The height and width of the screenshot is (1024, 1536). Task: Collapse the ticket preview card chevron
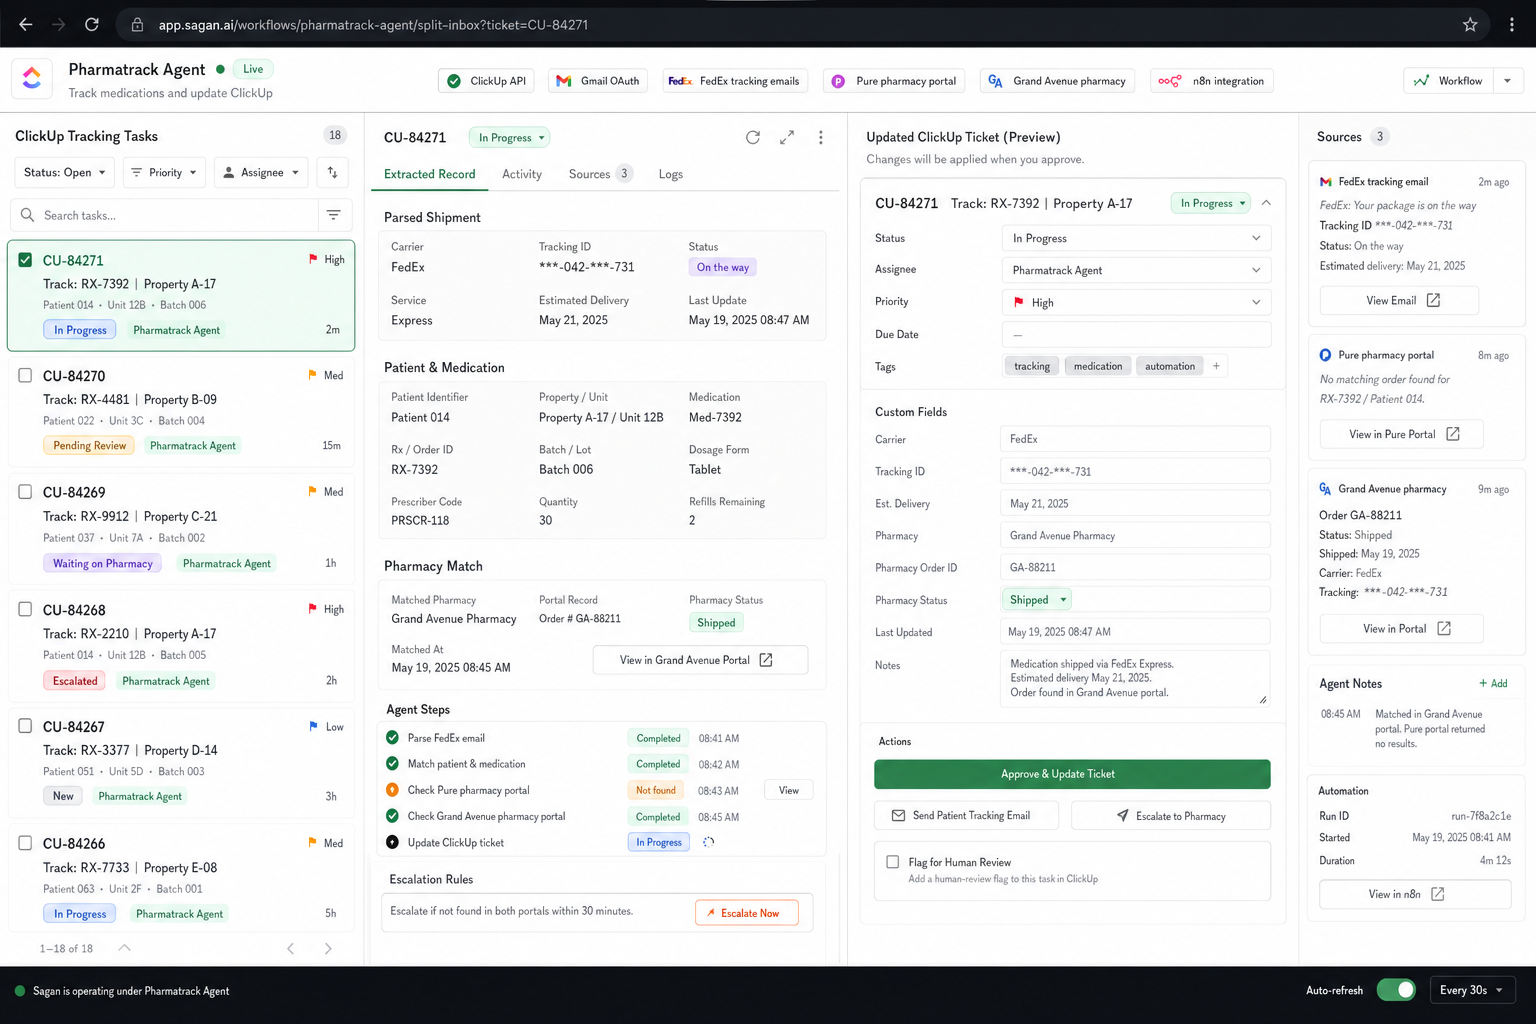pyautogui.click(x=1266, y=203)
